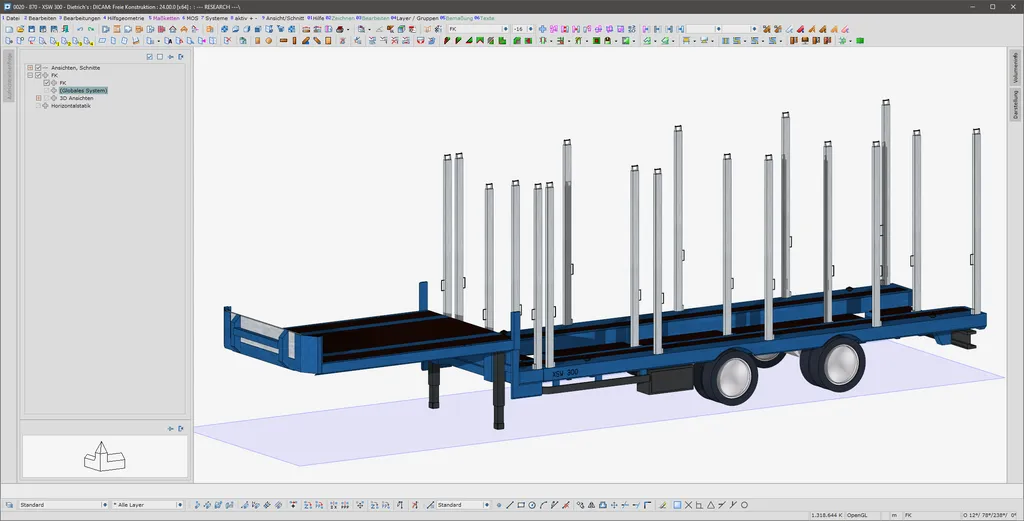This screenshot has height=521, width=1024.
Task: Click the save icon in the top toolbar
Action: 31,30
